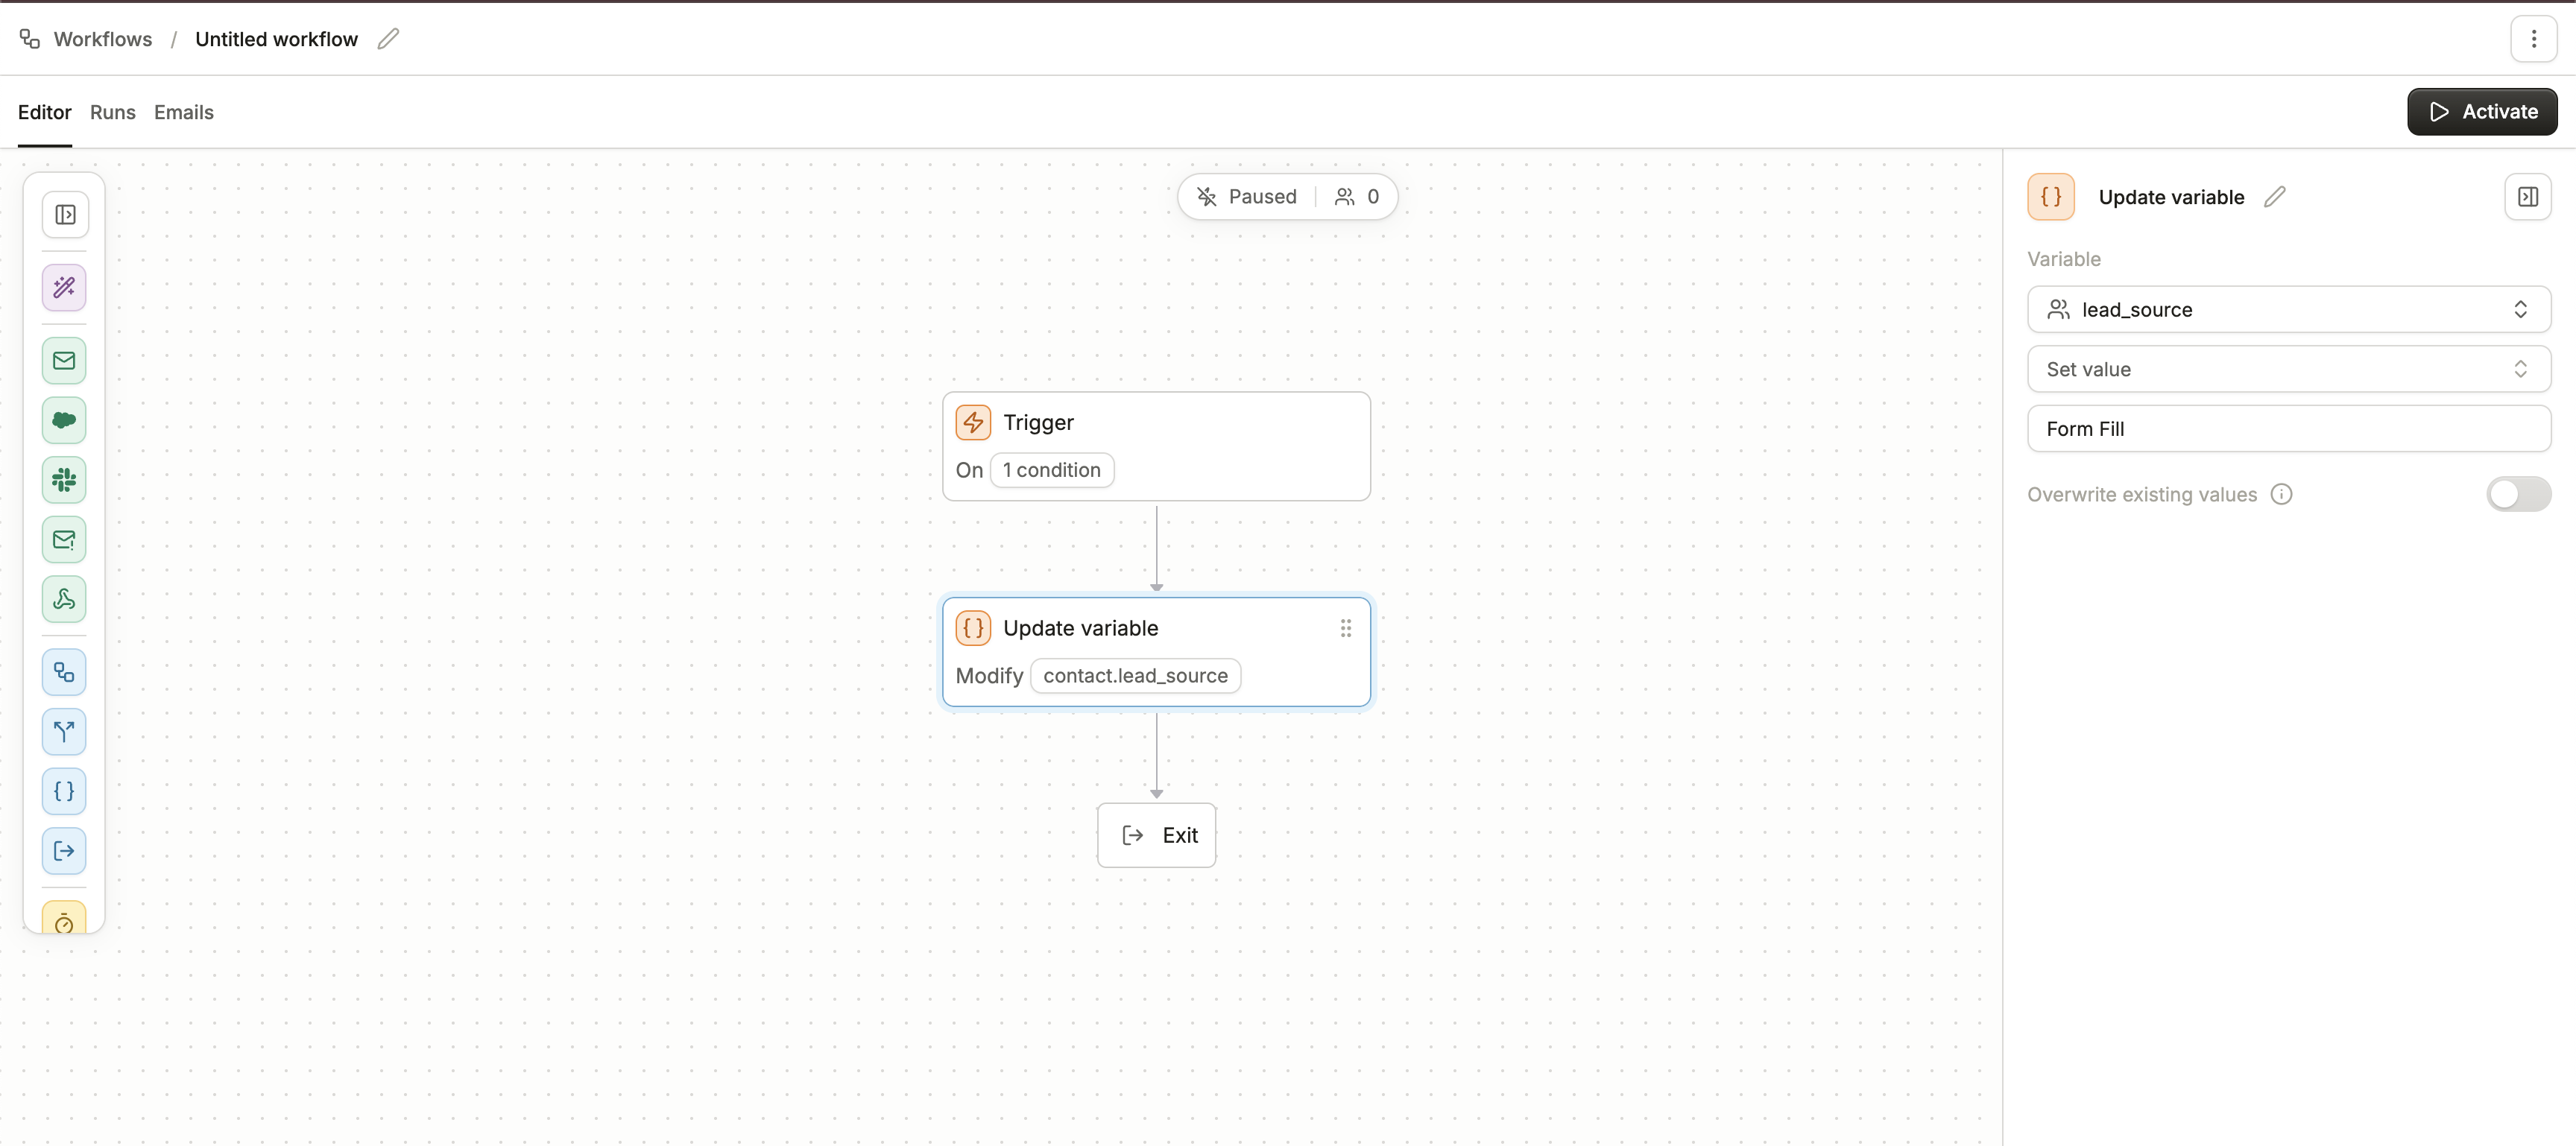The image size is (2576, 1146).
Task: Click the Activate button
Action: click(2482, 112)
